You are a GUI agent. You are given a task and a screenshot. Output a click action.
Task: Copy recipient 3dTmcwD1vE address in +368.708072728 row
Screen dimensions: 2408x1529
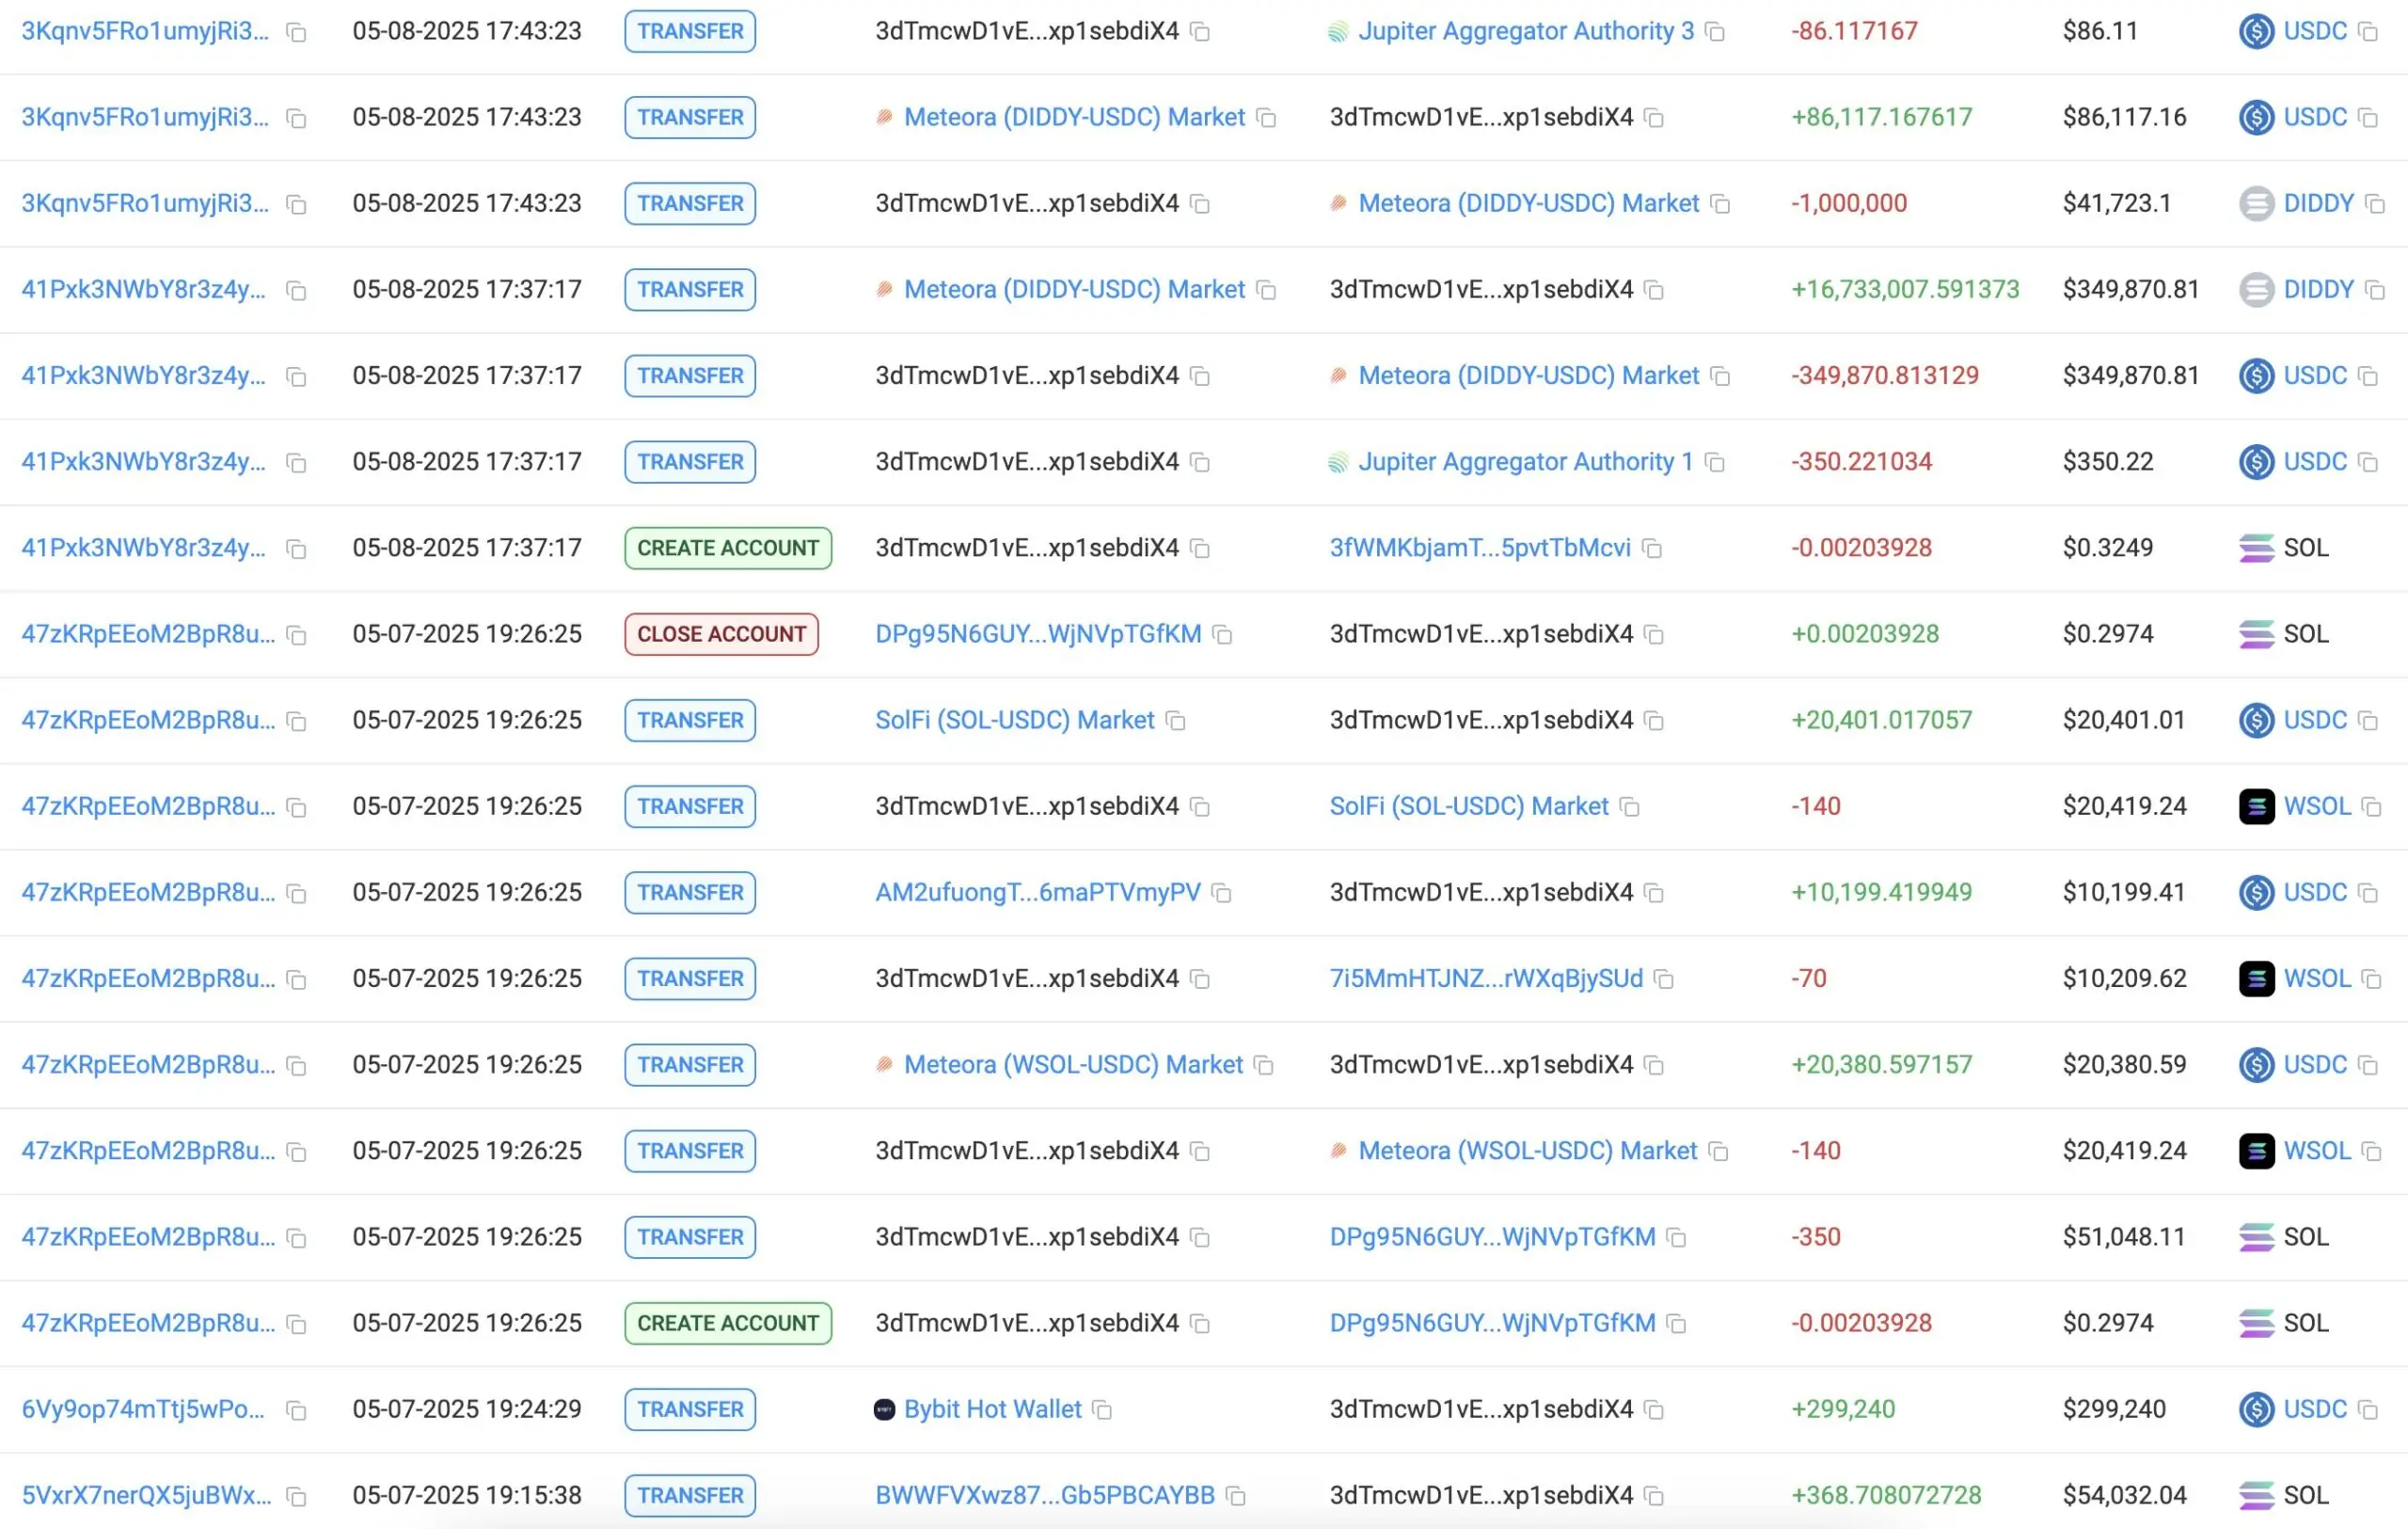tap(1654, 1496)
